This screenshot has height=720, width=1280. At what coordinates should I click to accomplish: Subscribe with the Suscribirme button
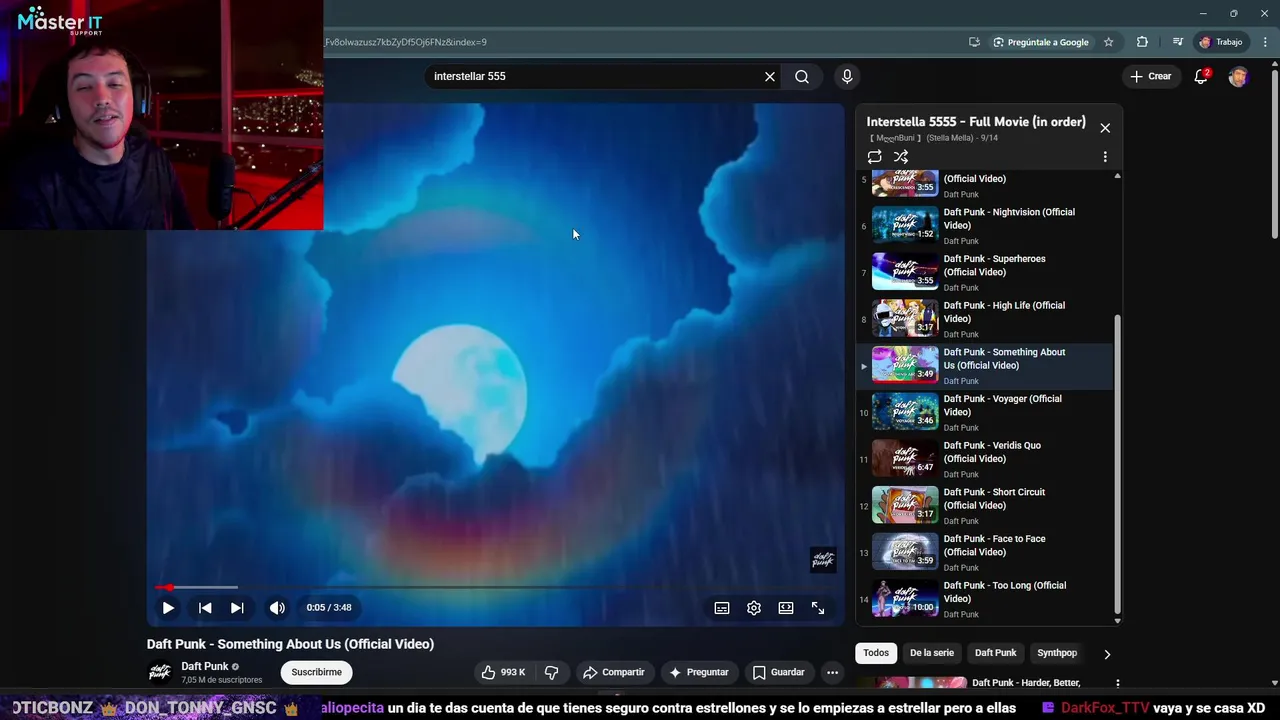click(317, 673)
